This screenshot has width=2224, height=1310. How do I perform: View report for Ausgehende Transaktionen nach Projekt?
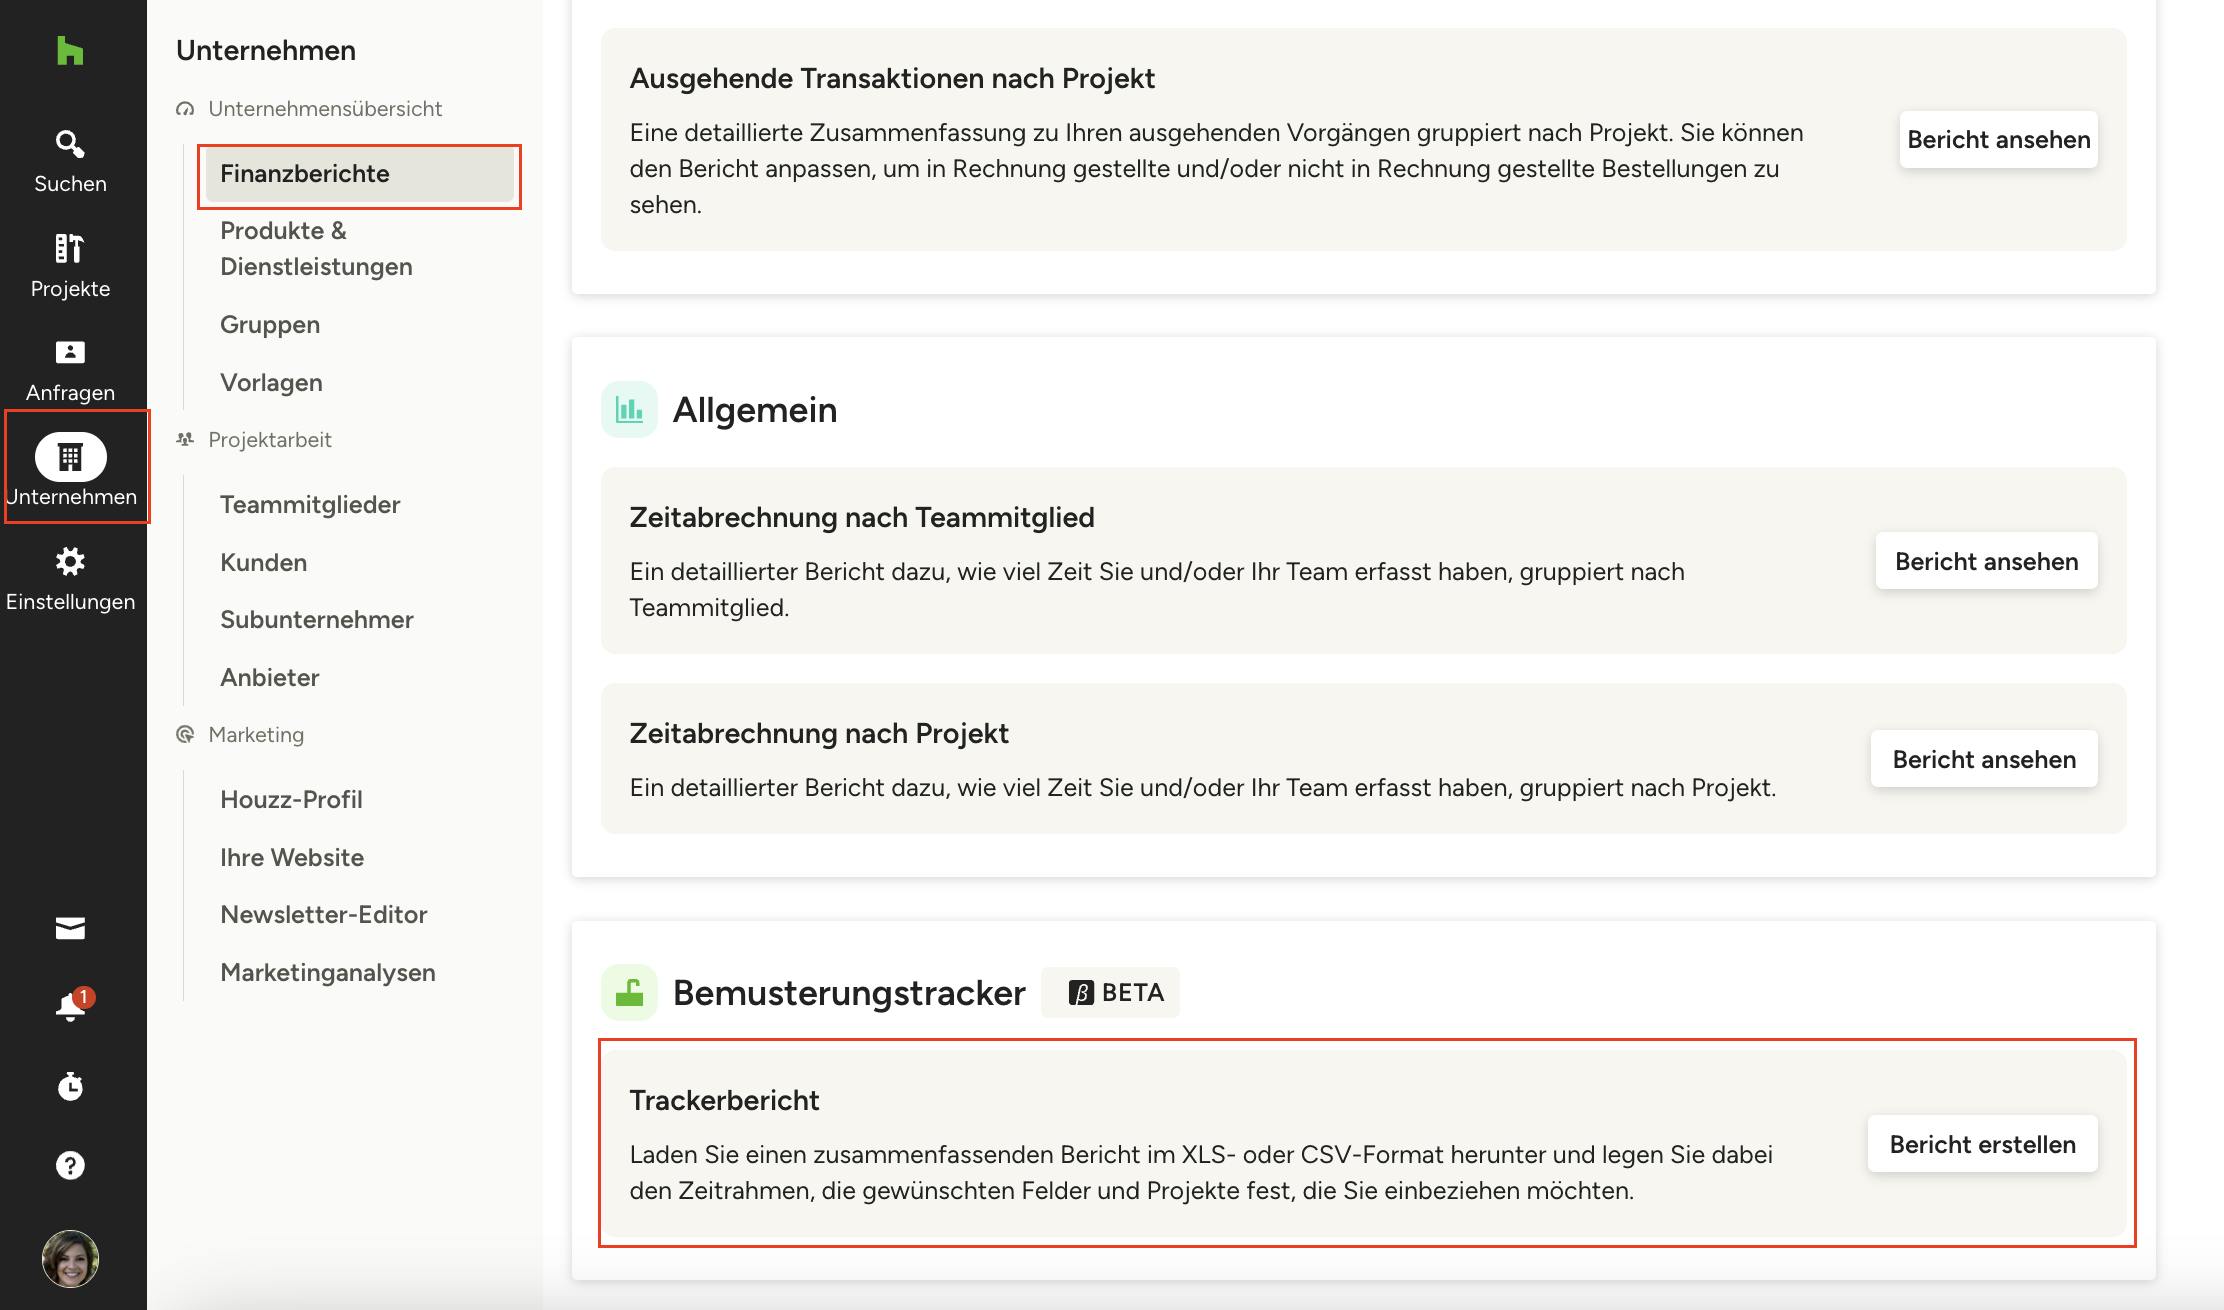tap(1998, 140)
